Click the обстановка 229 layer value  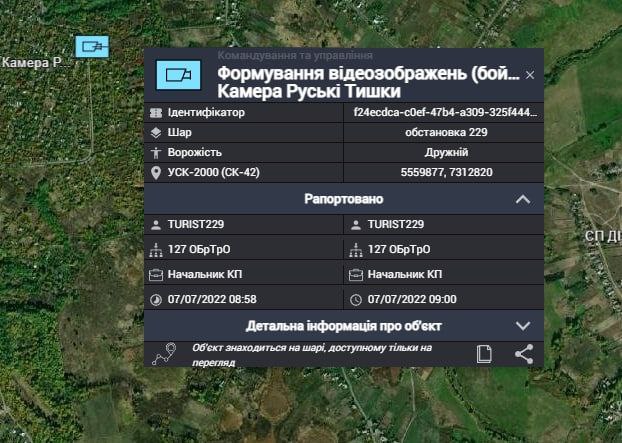[x=446, y=132]
